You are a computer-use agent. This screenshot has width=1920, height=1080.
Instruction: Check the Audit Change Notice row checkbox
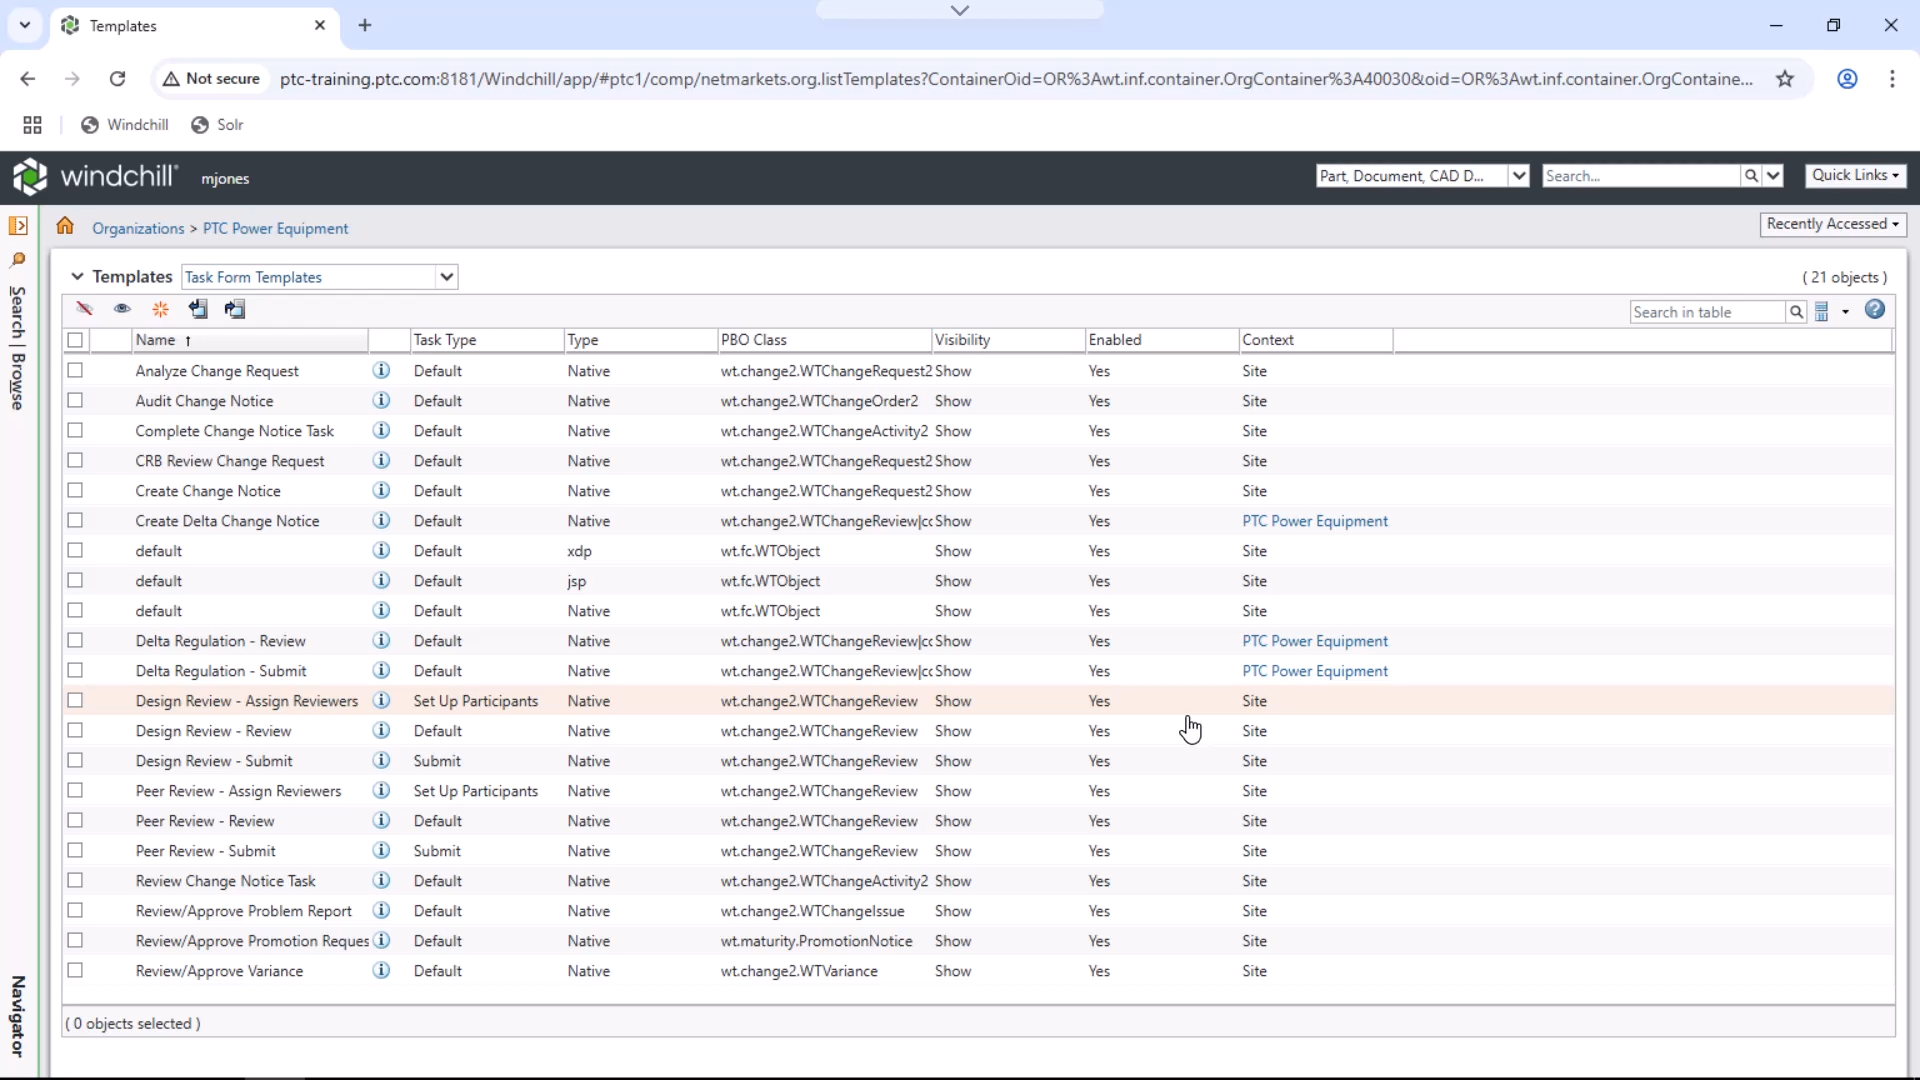pyautogui.click(x=75, y=400)
